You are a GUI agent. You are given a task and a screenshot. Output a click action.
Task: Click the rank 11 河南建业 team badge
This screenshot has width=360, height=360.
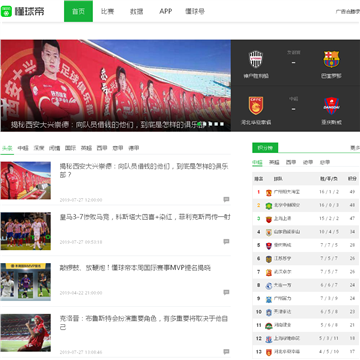pyautogui.click(x=269, y=325)
